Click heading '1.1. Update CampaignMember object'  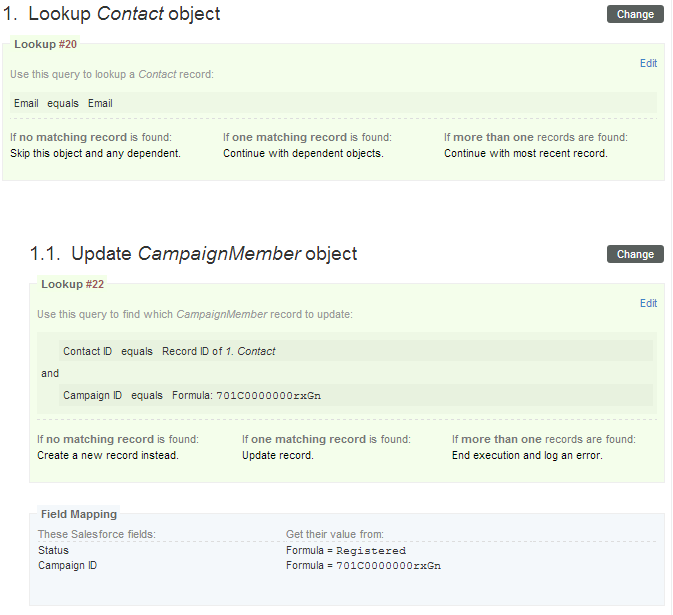pos(194,254)
